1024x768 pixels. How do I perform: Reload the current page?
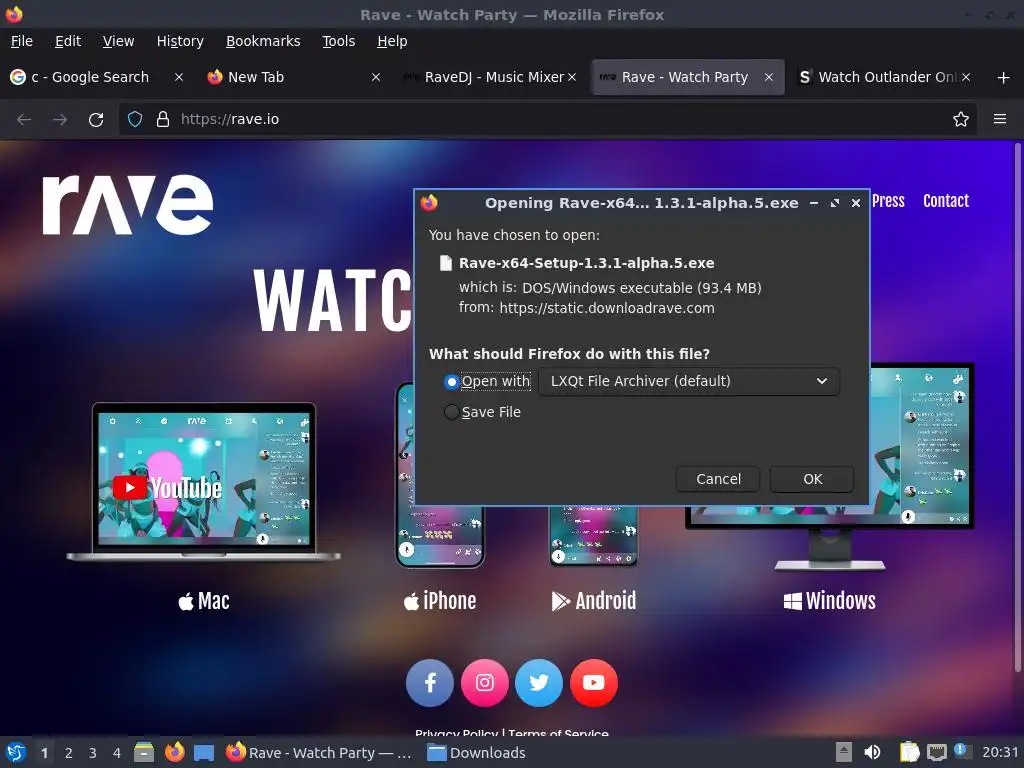point(96,120)
